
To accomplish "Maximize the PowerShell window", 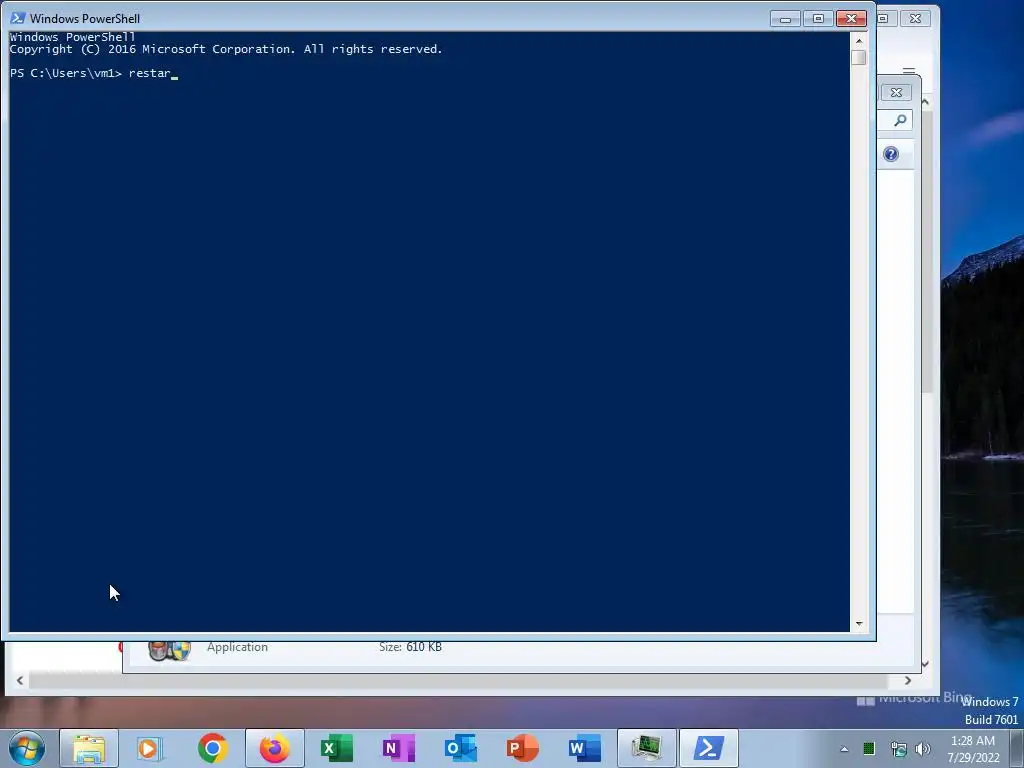I will tap(818, 18).
